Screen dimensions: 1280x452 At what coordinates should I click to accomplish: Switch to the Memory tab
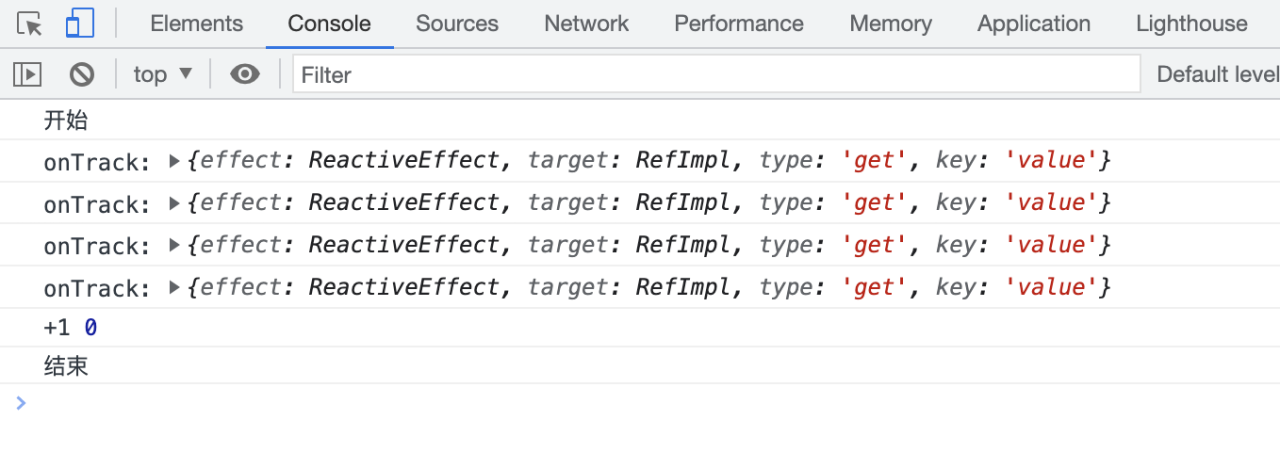point(891,24)
